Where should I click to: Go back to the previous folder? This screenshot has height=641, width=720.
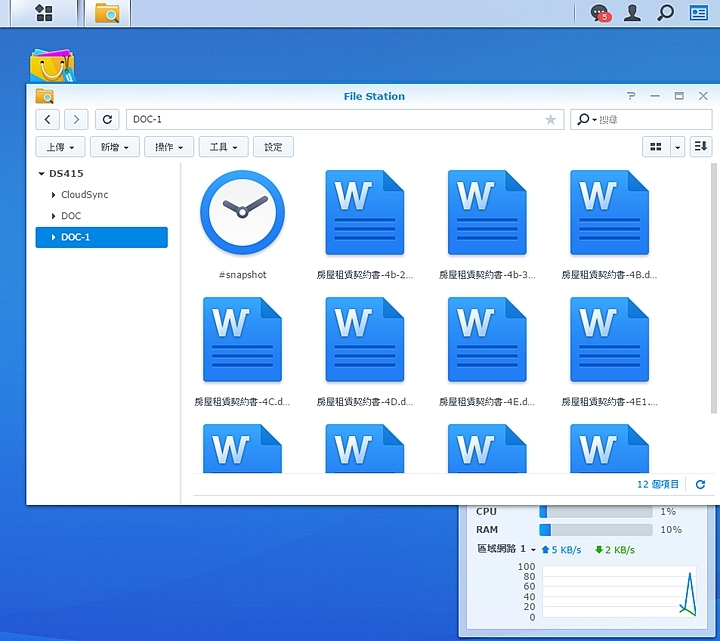tap(48, 120)
